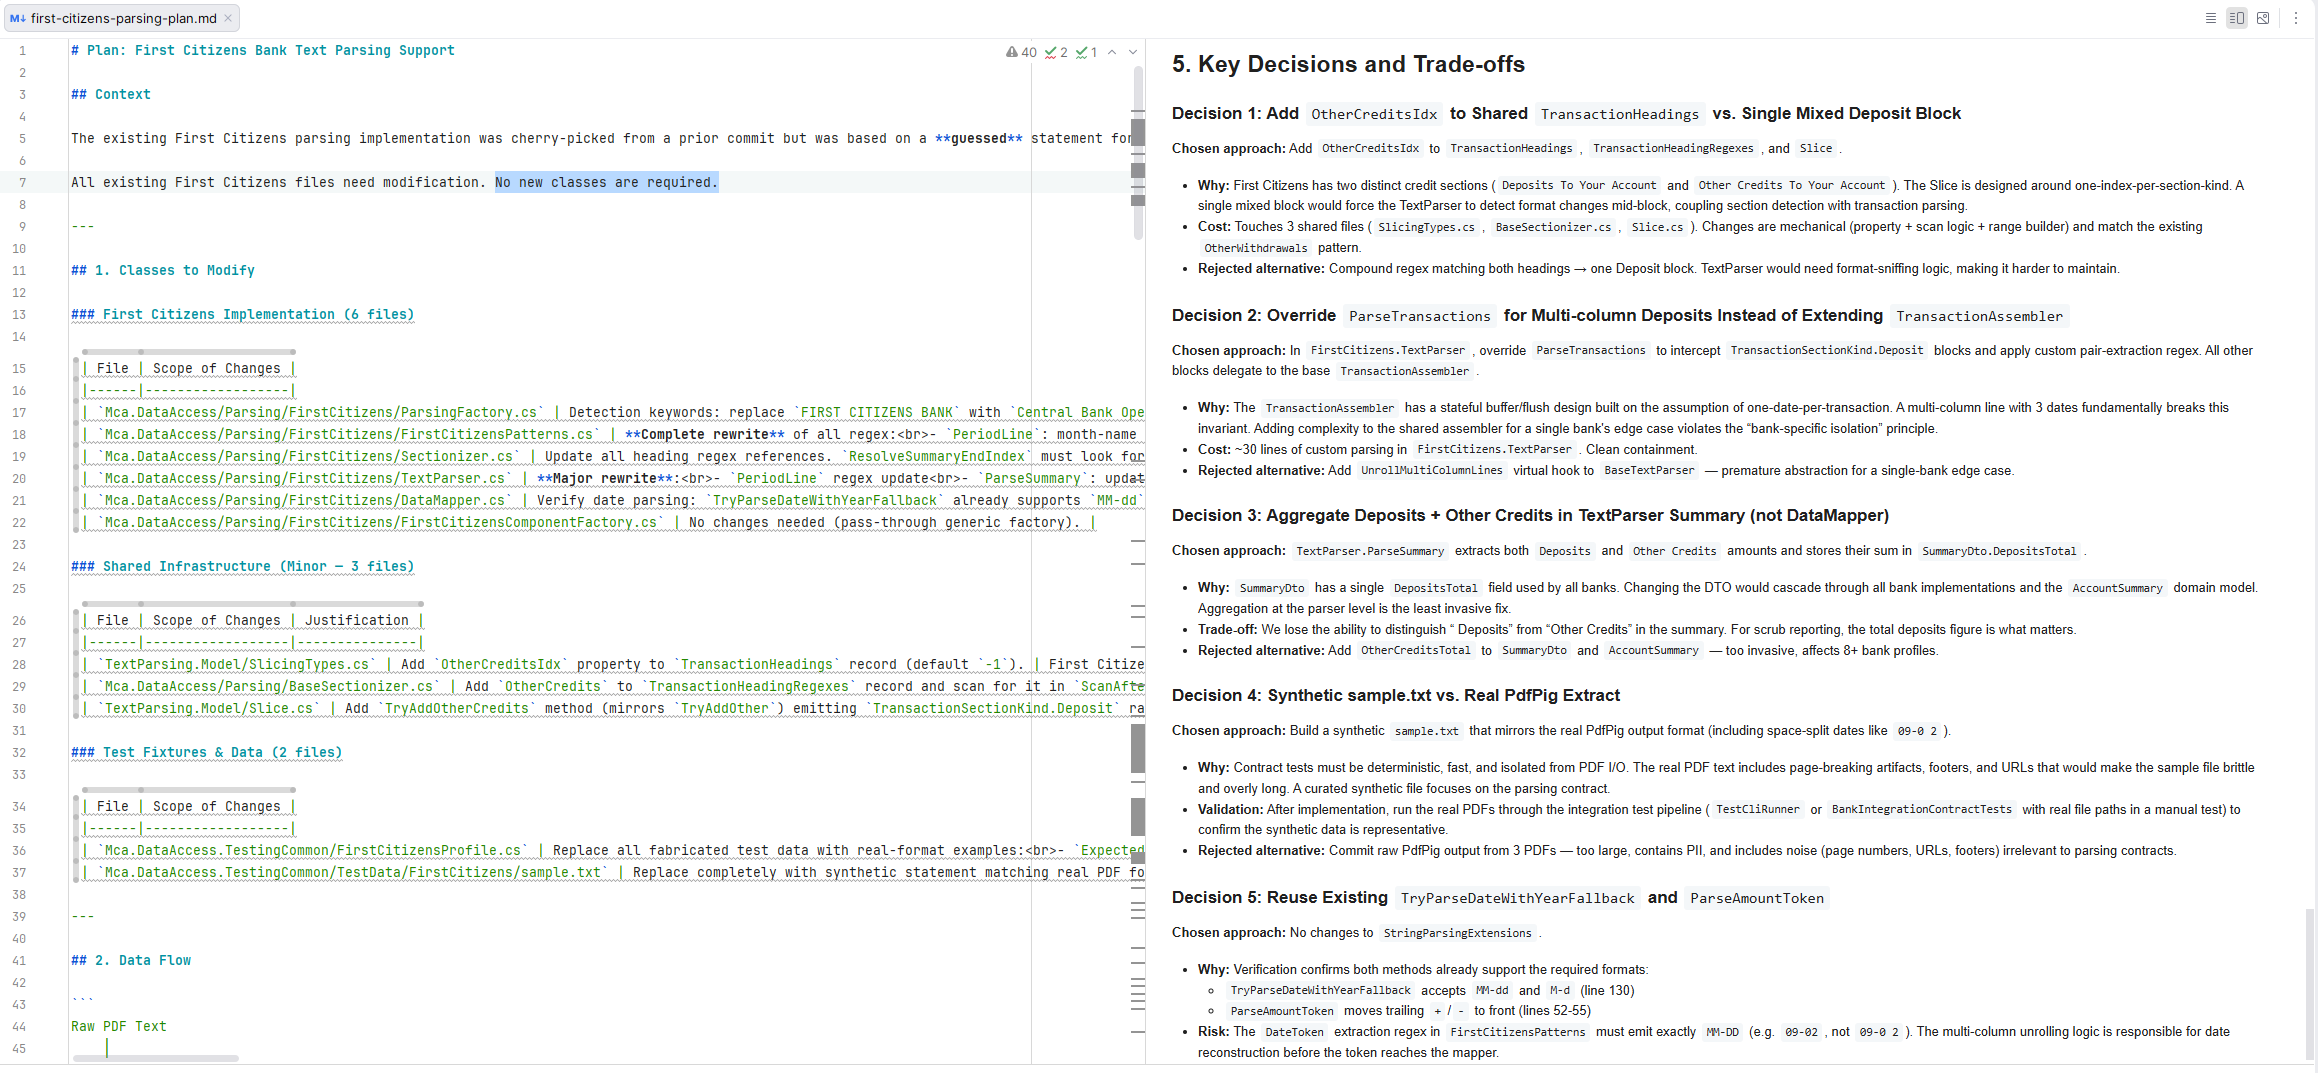Screen dimensions: 2318x1073
Task: Click '### First Citizens Implementation (6 files)' line
Action: pos(243,314)
